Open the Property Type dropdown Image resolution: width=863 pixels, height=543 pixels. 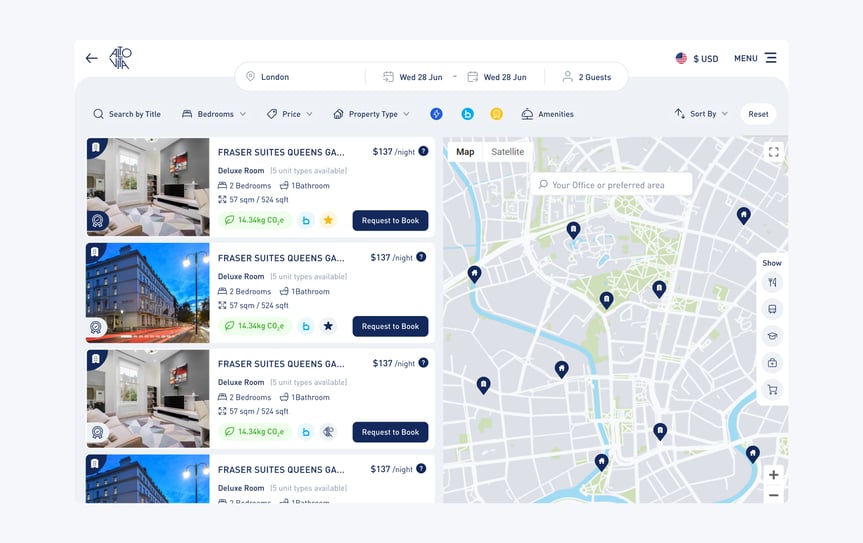(372, 114)
